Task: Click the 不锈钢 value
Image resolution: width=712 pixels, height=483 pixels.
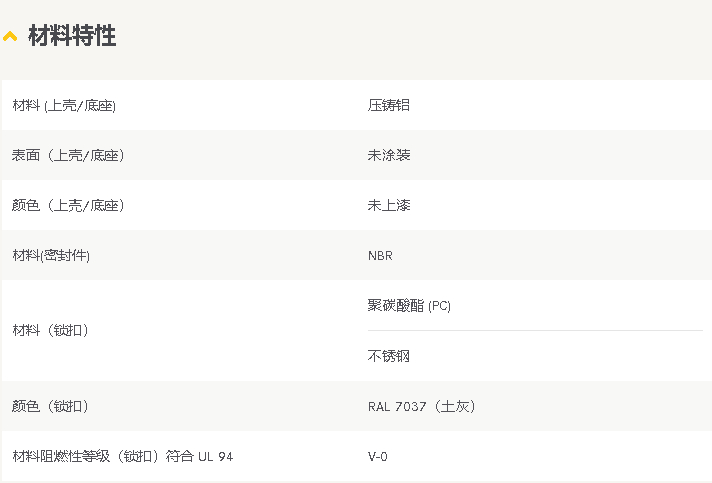Action: point(389,356)
